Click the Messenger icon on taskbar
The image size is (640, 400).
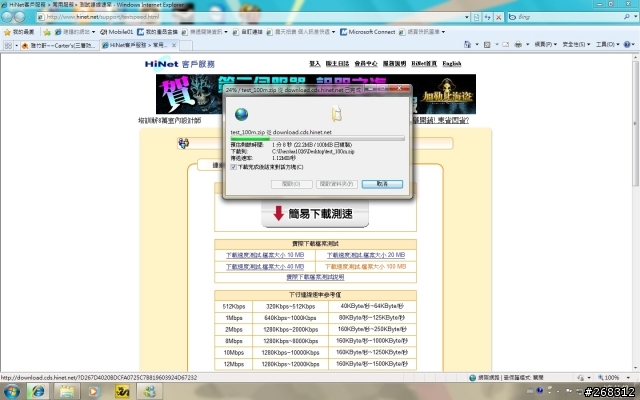pyautogui.click(x=149, y=391)
